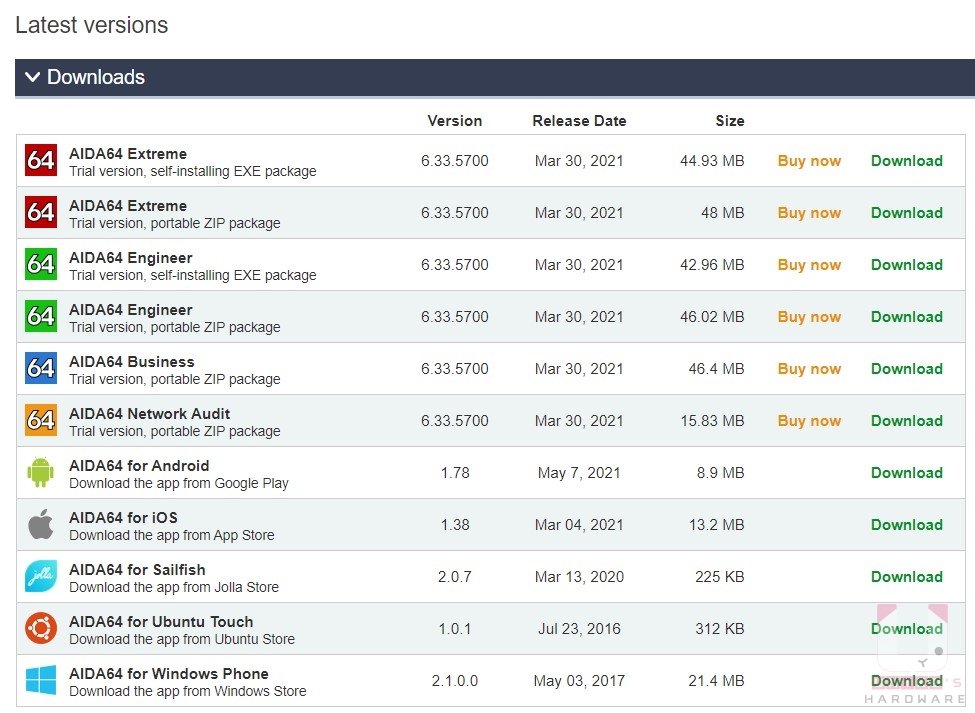
Task: Buy now AIDA64 Extreme EXE package
Action: pos(809,161)
